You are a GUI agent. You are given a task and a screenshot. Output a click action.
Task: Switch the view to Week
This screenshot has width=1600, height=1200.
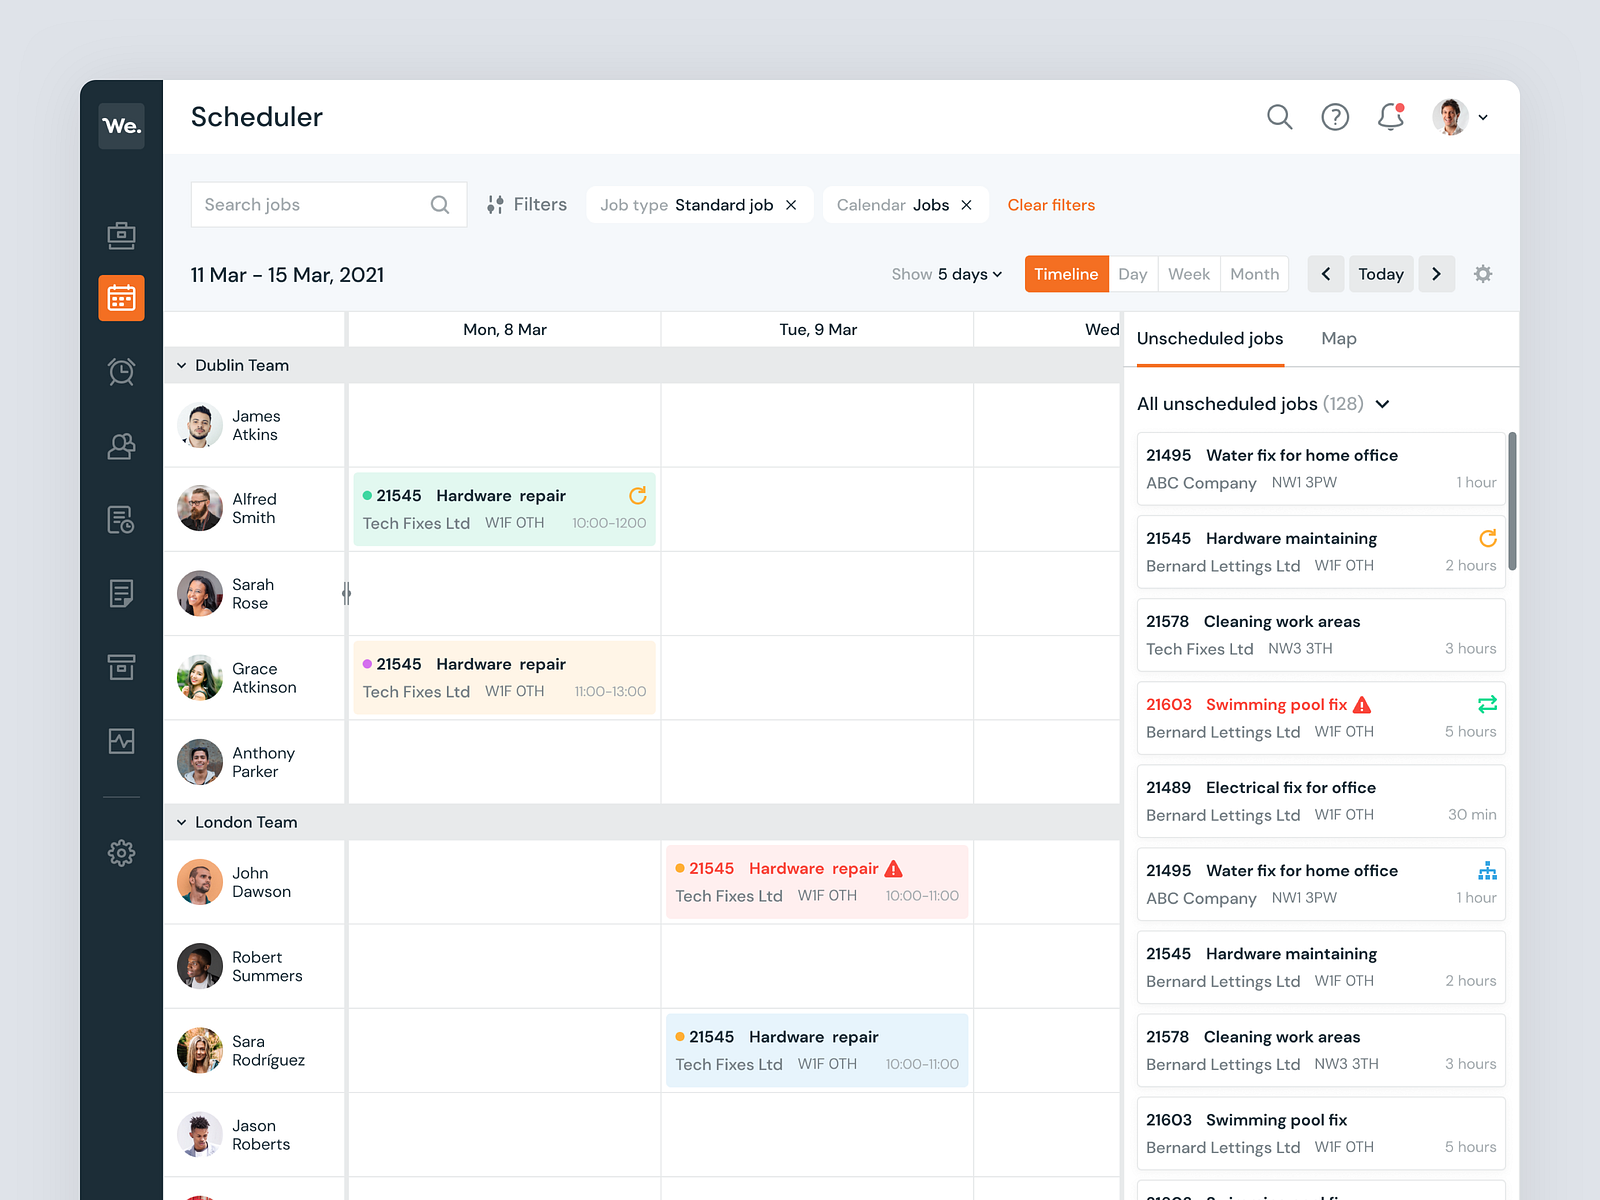click(x=1189, y=274)
